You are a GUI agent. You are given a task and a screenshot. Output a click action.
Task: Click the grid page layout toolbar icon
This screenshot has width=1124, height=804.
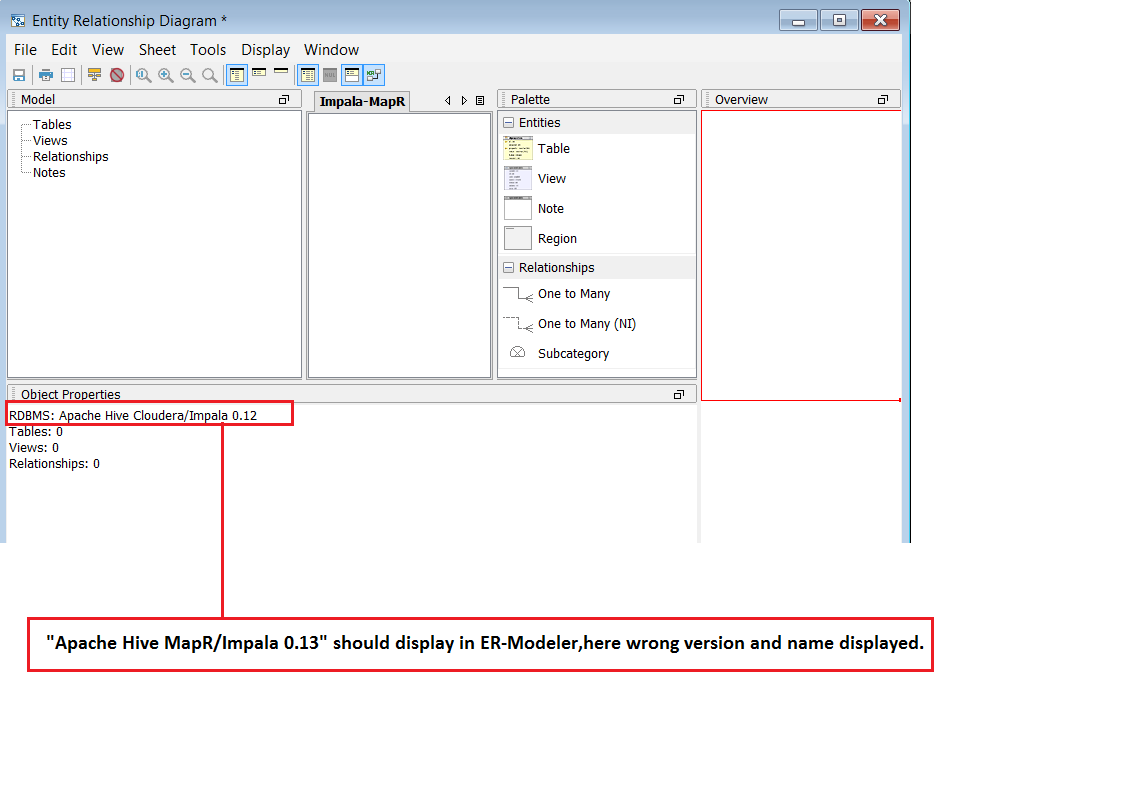click(x=68, y=75)
